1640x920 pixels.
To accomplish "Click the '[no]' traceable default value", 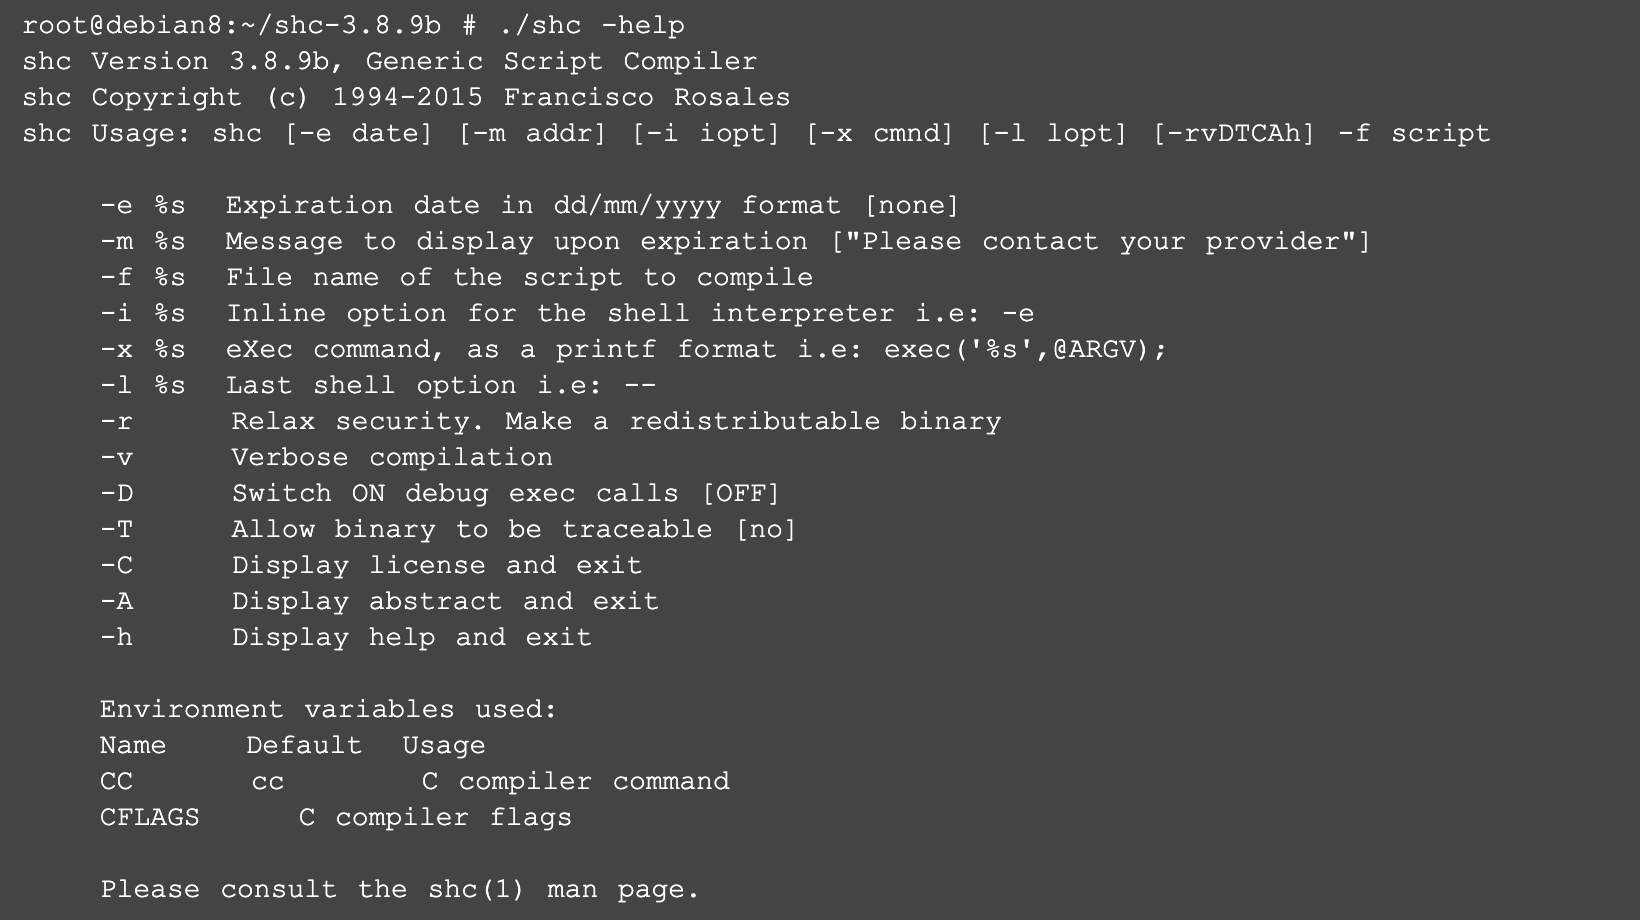I will [765, 529].
